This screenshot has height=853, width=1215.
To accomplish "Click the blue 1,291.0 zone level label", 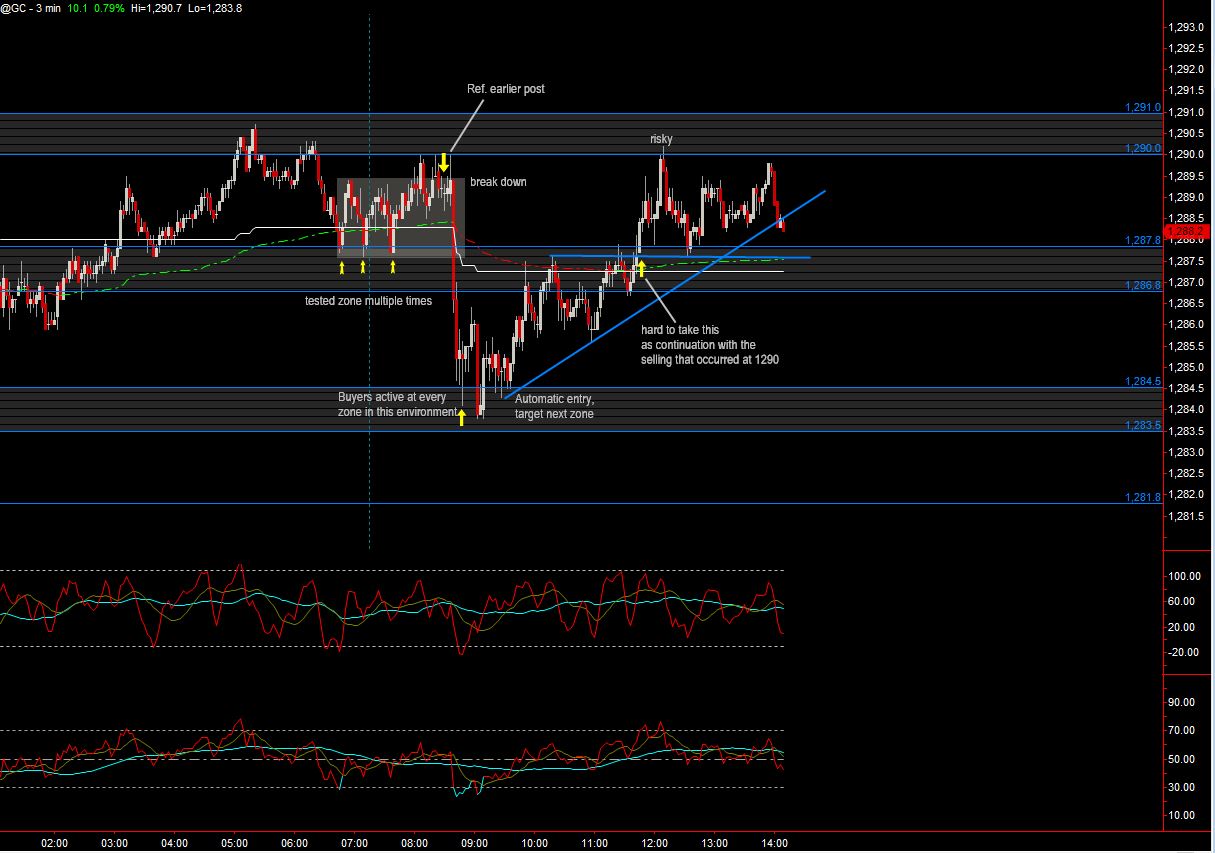I will point(1143,107).
